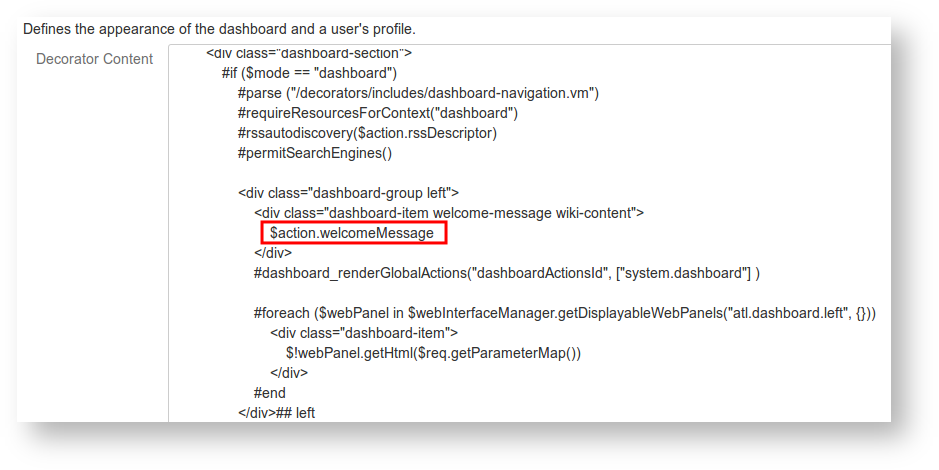
Task: Click the </div>## left line
Action: 277,413
